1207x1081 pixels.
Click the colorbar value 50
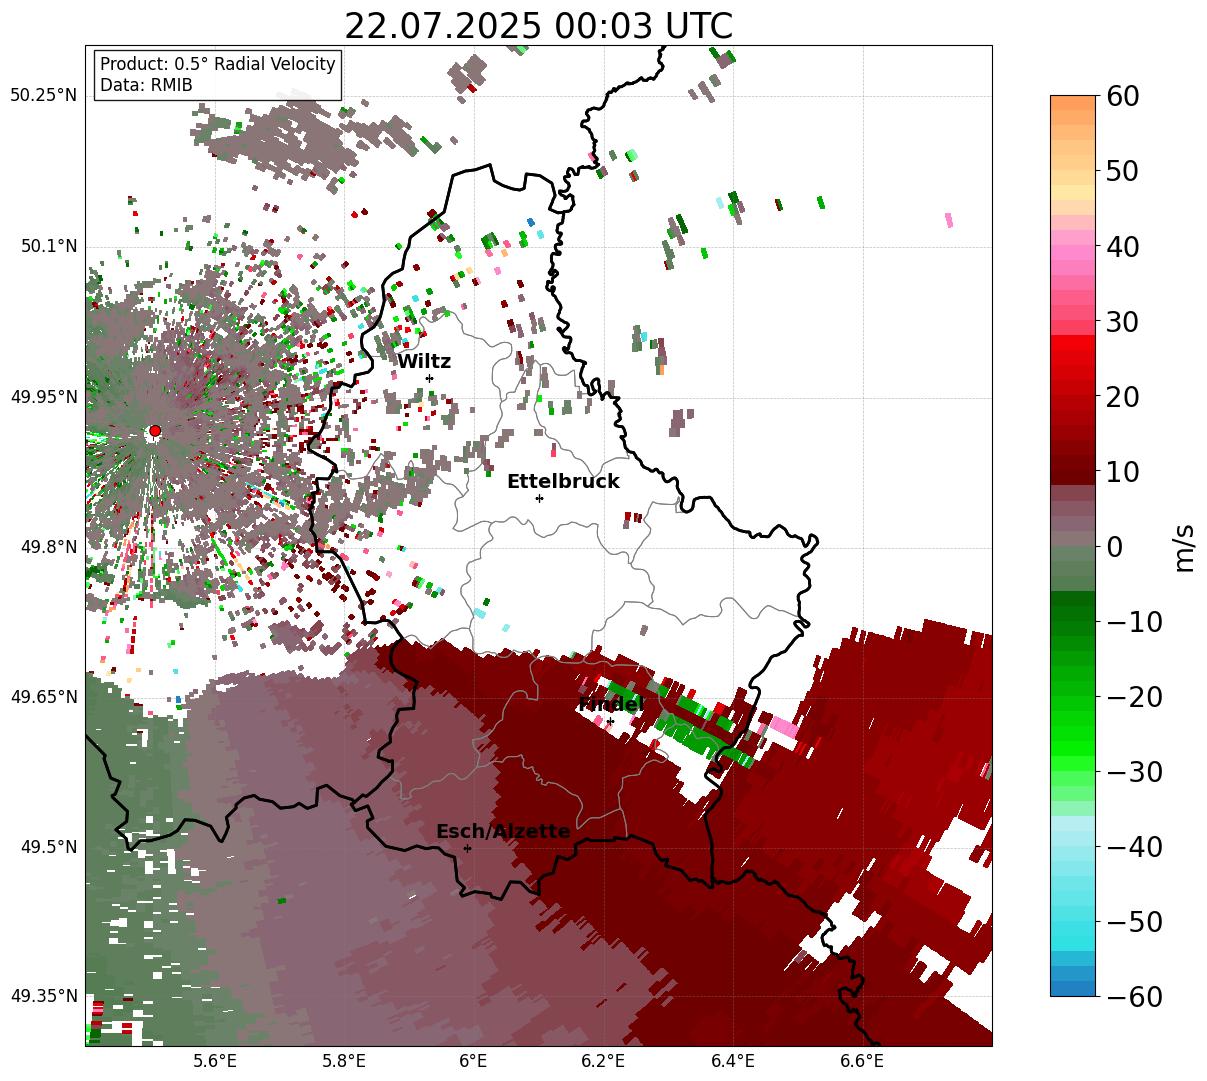1122,171
